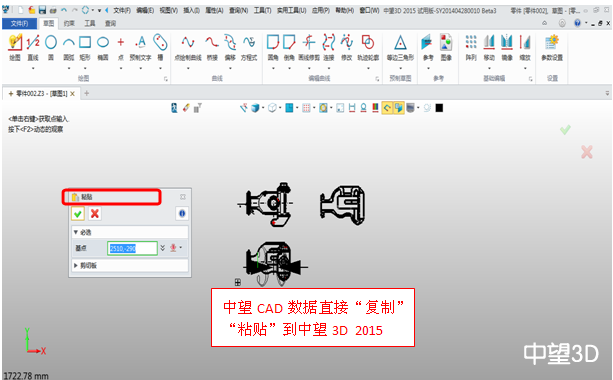Toggle the yellow highlighted arrow view button
This screenshot has width=613, height=380.
point(387,108)
